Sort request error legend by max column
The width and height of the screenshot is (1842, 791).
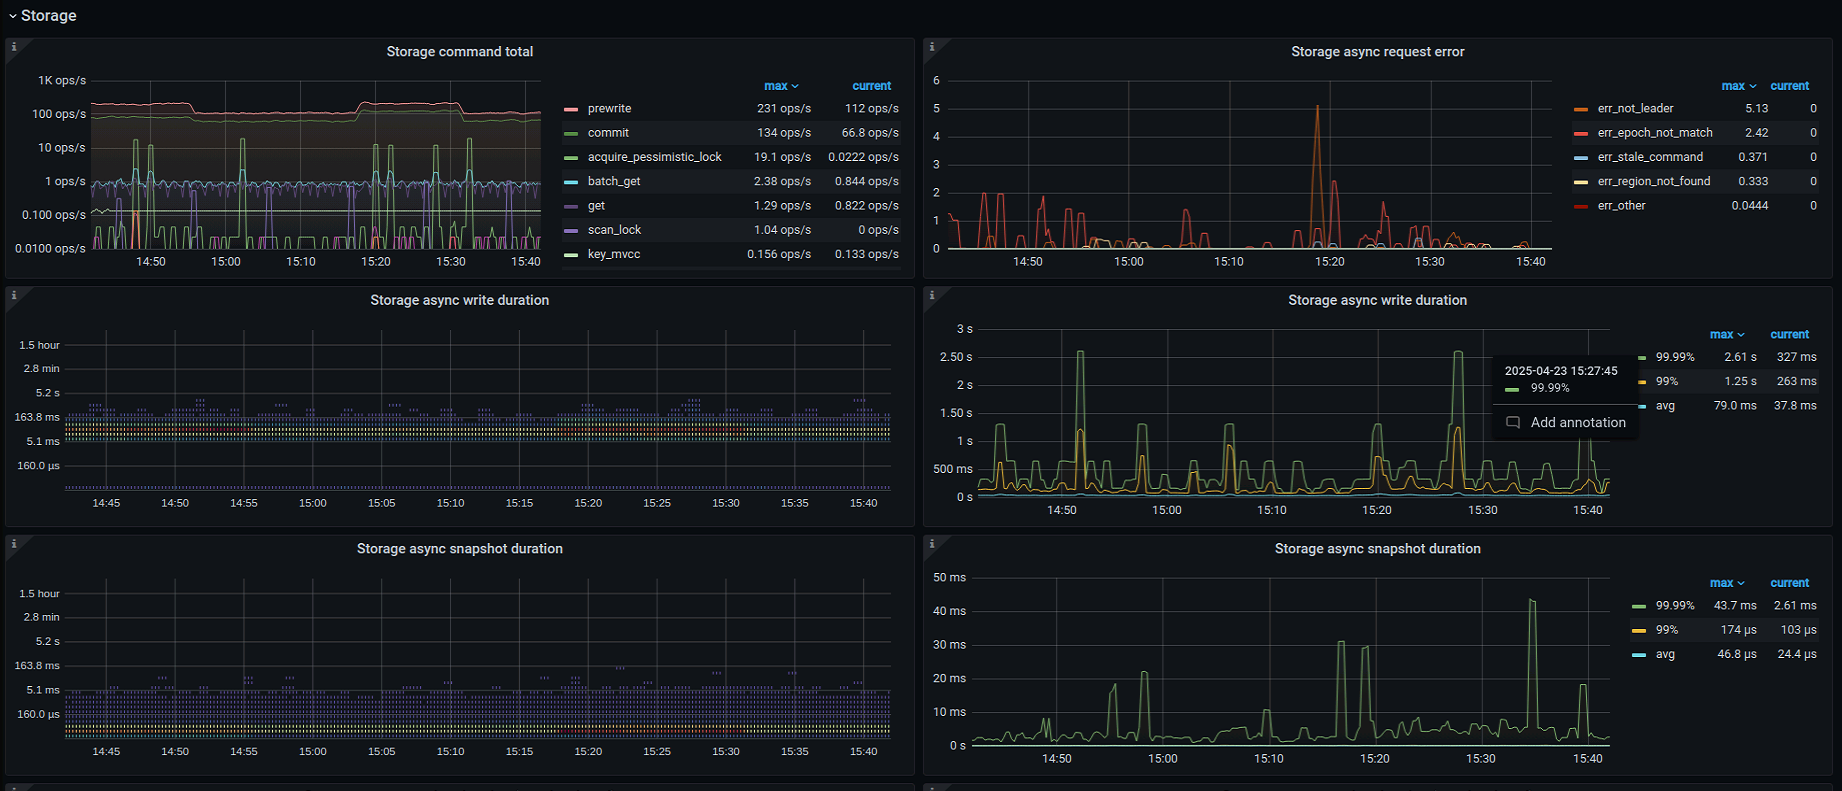click(x=1732, y=86)
